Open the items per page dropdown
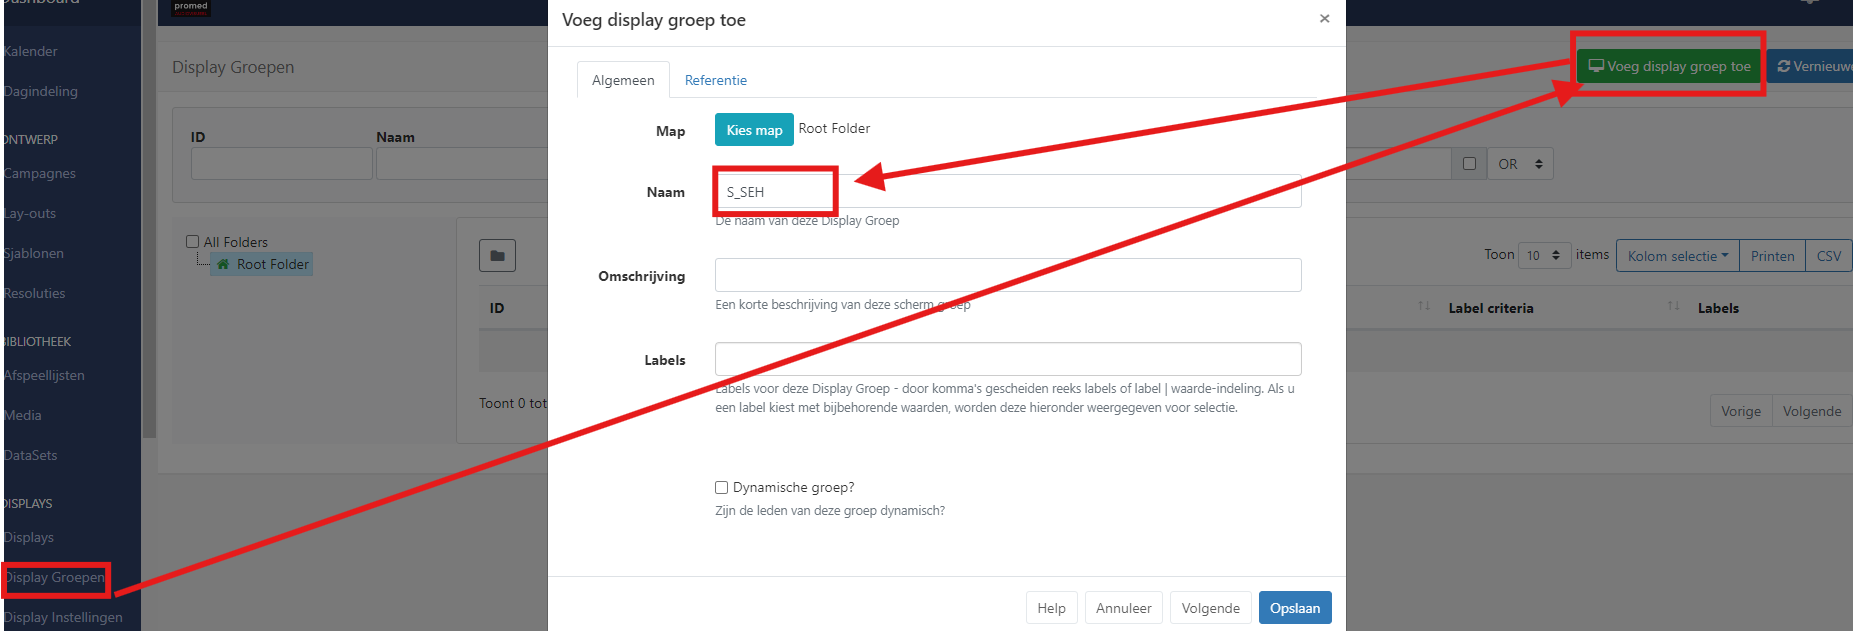This screenshot has width=1853, height=631. pos(1544,256)
